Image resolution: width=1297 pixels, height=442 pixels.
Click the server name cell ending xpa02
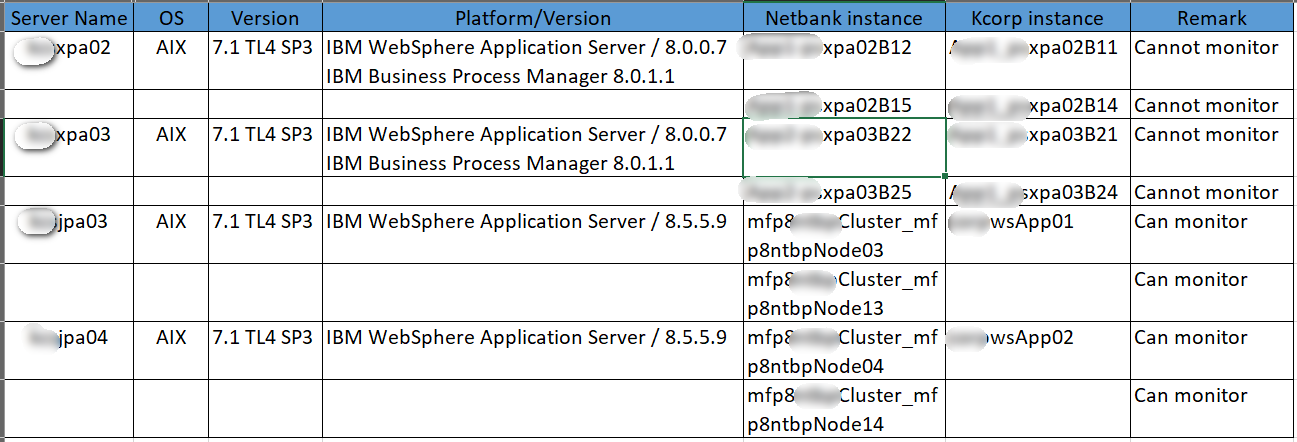pos(68,62)
